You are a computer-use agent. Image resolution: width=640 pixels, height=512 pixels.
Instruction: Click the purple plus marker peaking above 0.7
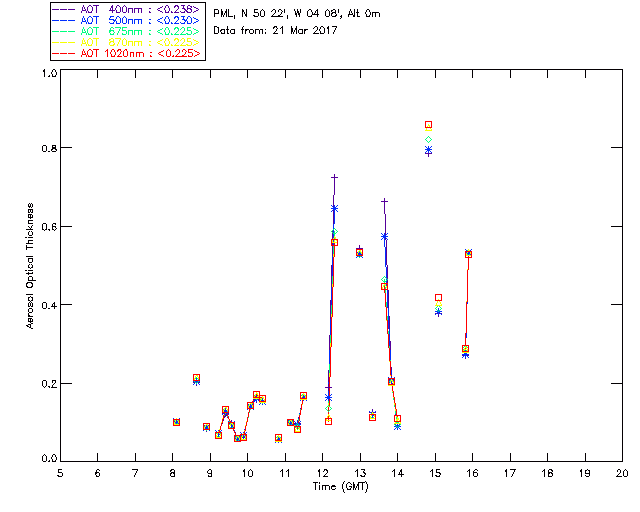coord(335,177)
